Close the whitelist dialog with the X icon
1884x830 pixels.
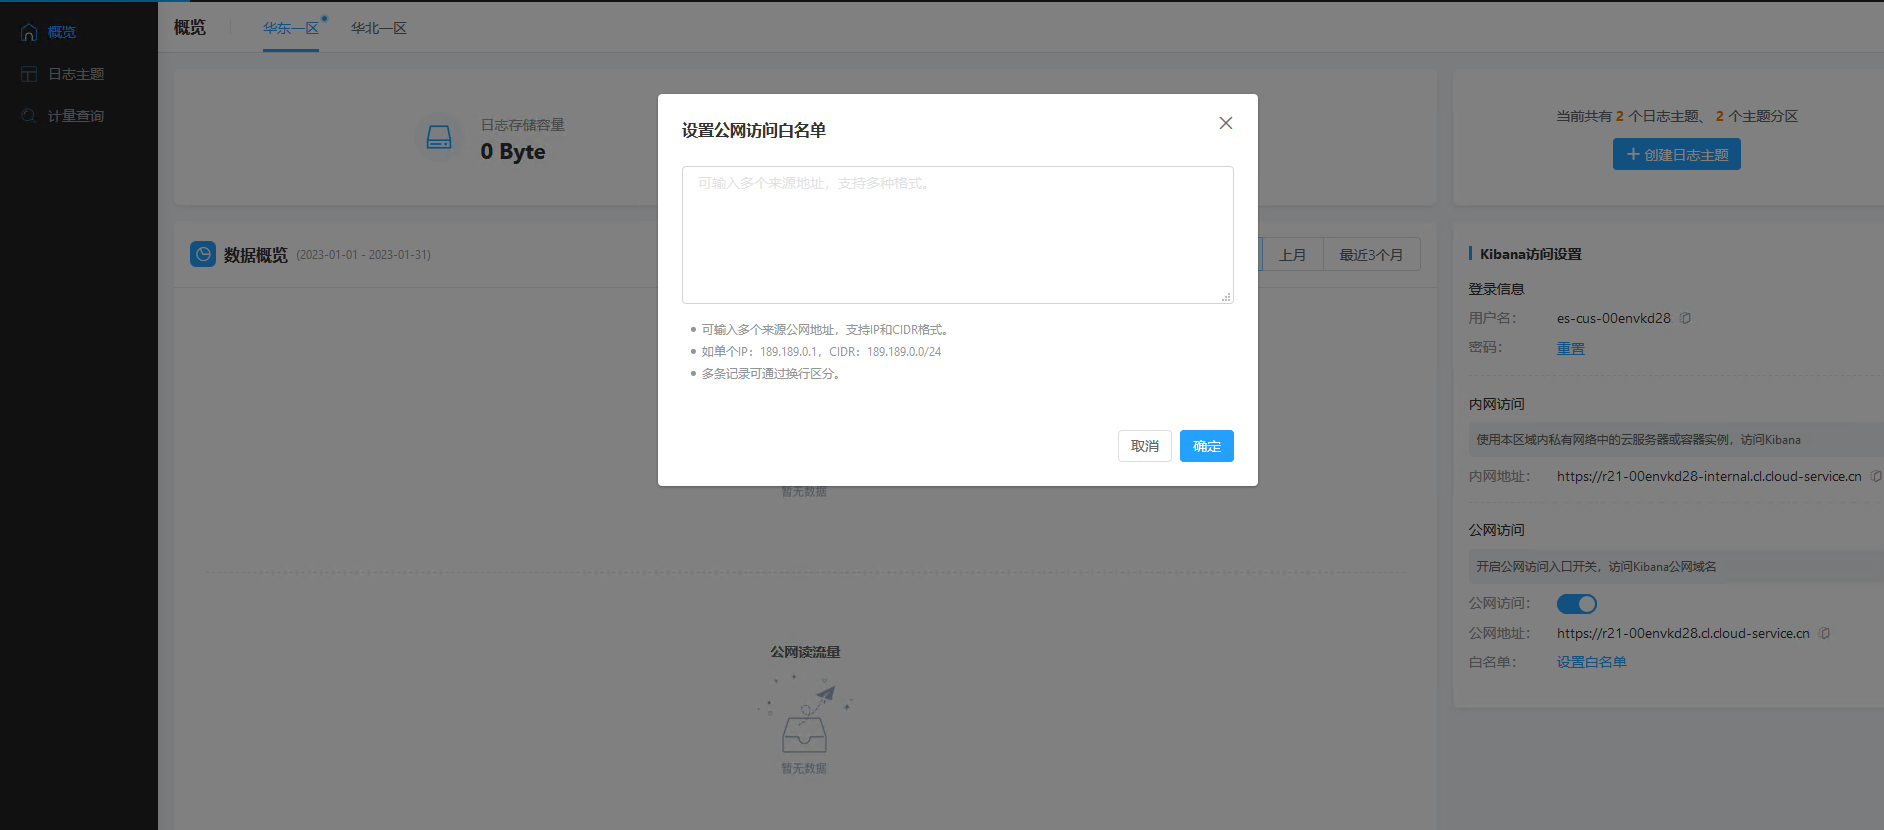pyautogui.click(x=1225, y=123)
